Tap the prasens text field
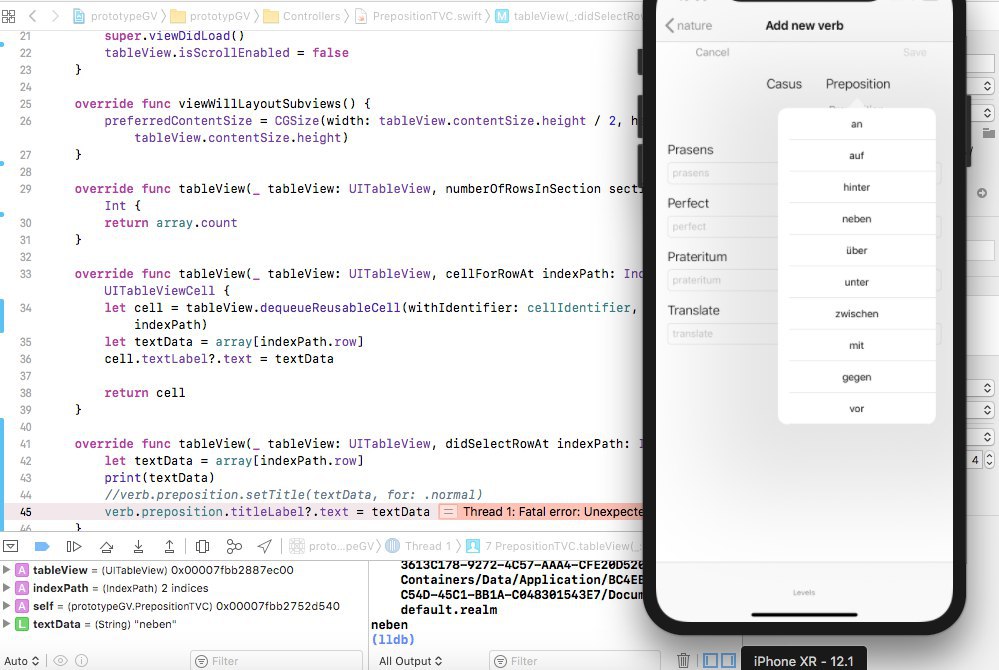The width and height of the screenshot is (999, 670). (x=722, y=173)
